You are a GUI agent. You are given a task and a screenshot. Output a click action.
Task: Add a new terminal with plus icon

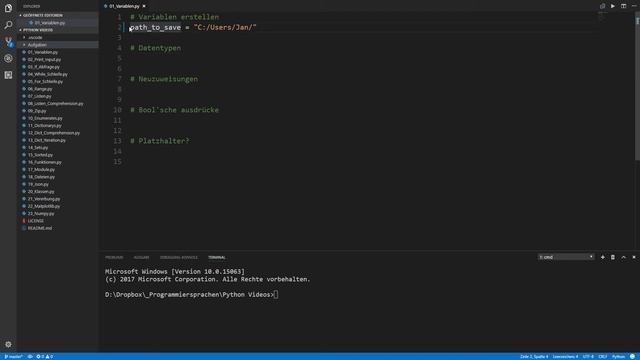[602, 257]
